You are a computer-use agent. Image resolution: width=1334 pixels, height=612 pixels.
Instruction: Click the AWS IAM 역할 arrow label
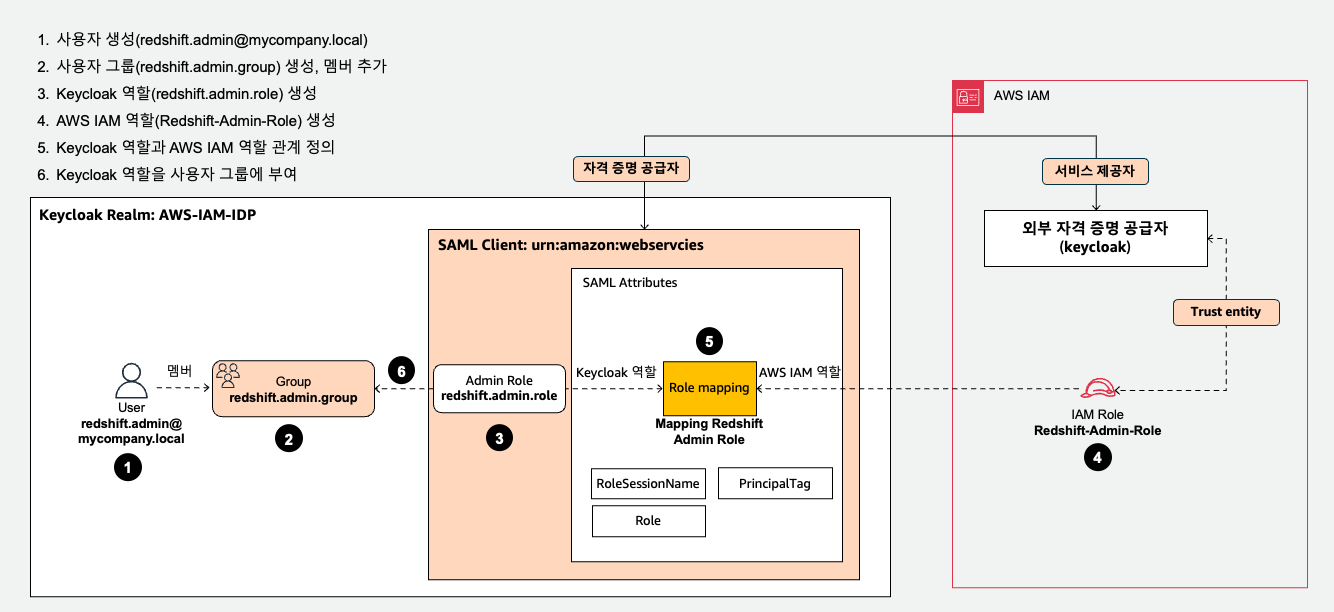[800, 372]
